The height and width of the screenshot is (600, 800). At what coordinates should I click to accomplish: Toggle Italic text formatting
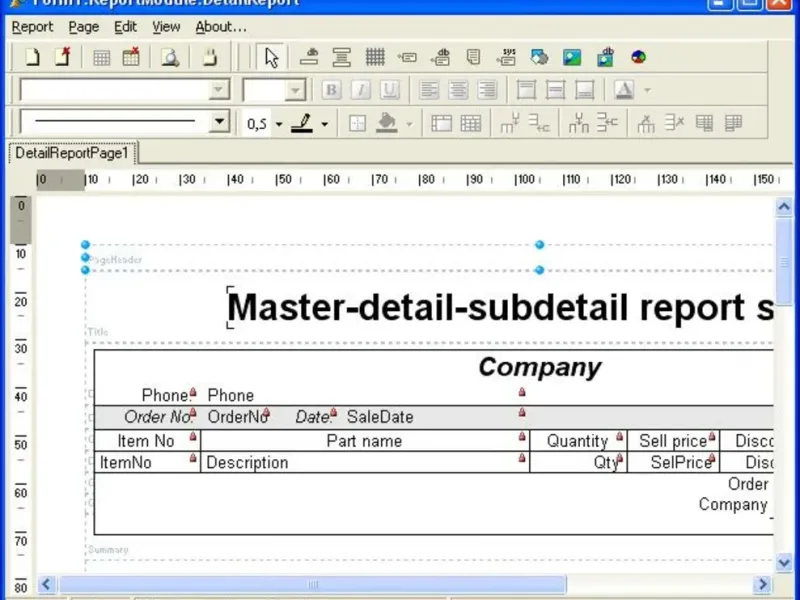click(360, 90)
